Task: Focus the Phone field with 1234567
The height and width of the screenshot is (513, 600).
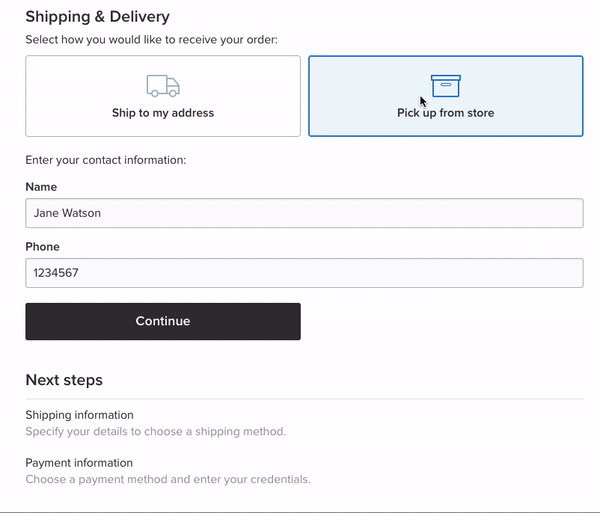Action: coord(305,273)
